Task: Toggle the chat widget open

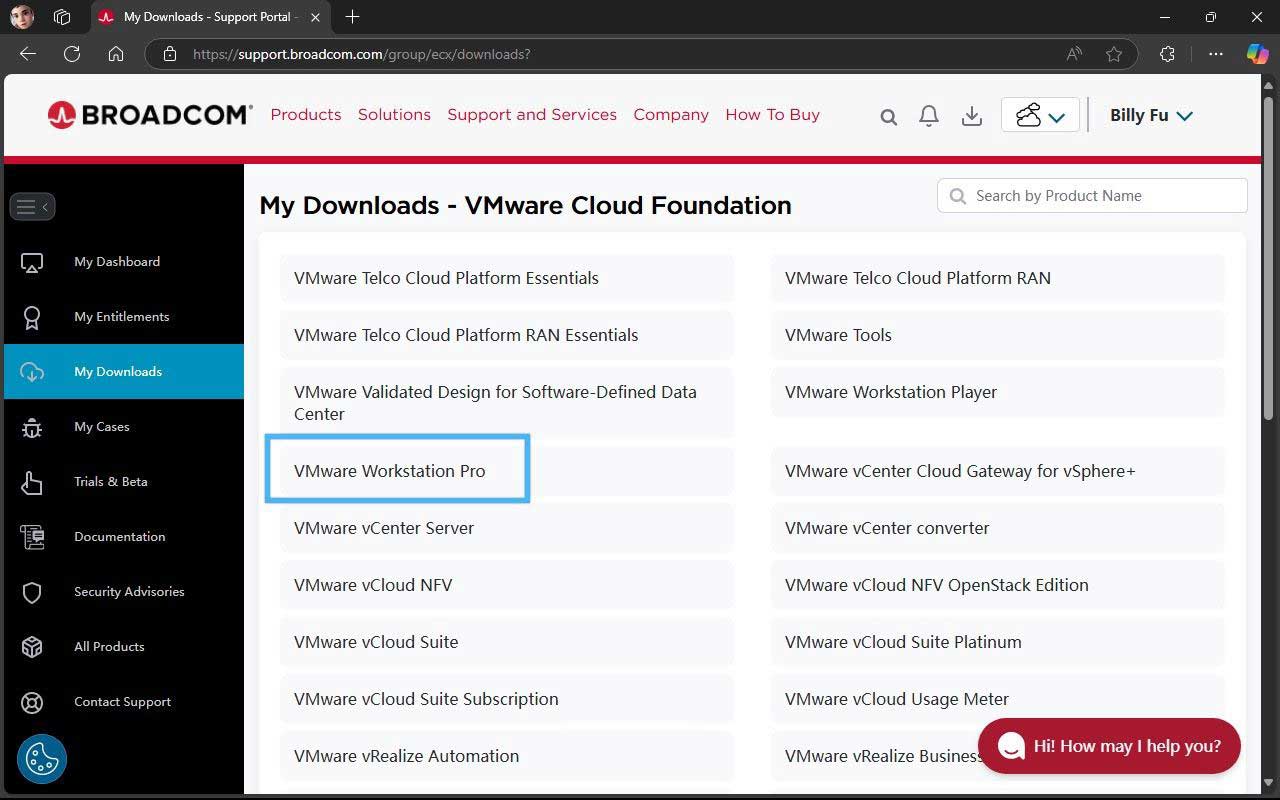Action: click(x=1108, y=746)
